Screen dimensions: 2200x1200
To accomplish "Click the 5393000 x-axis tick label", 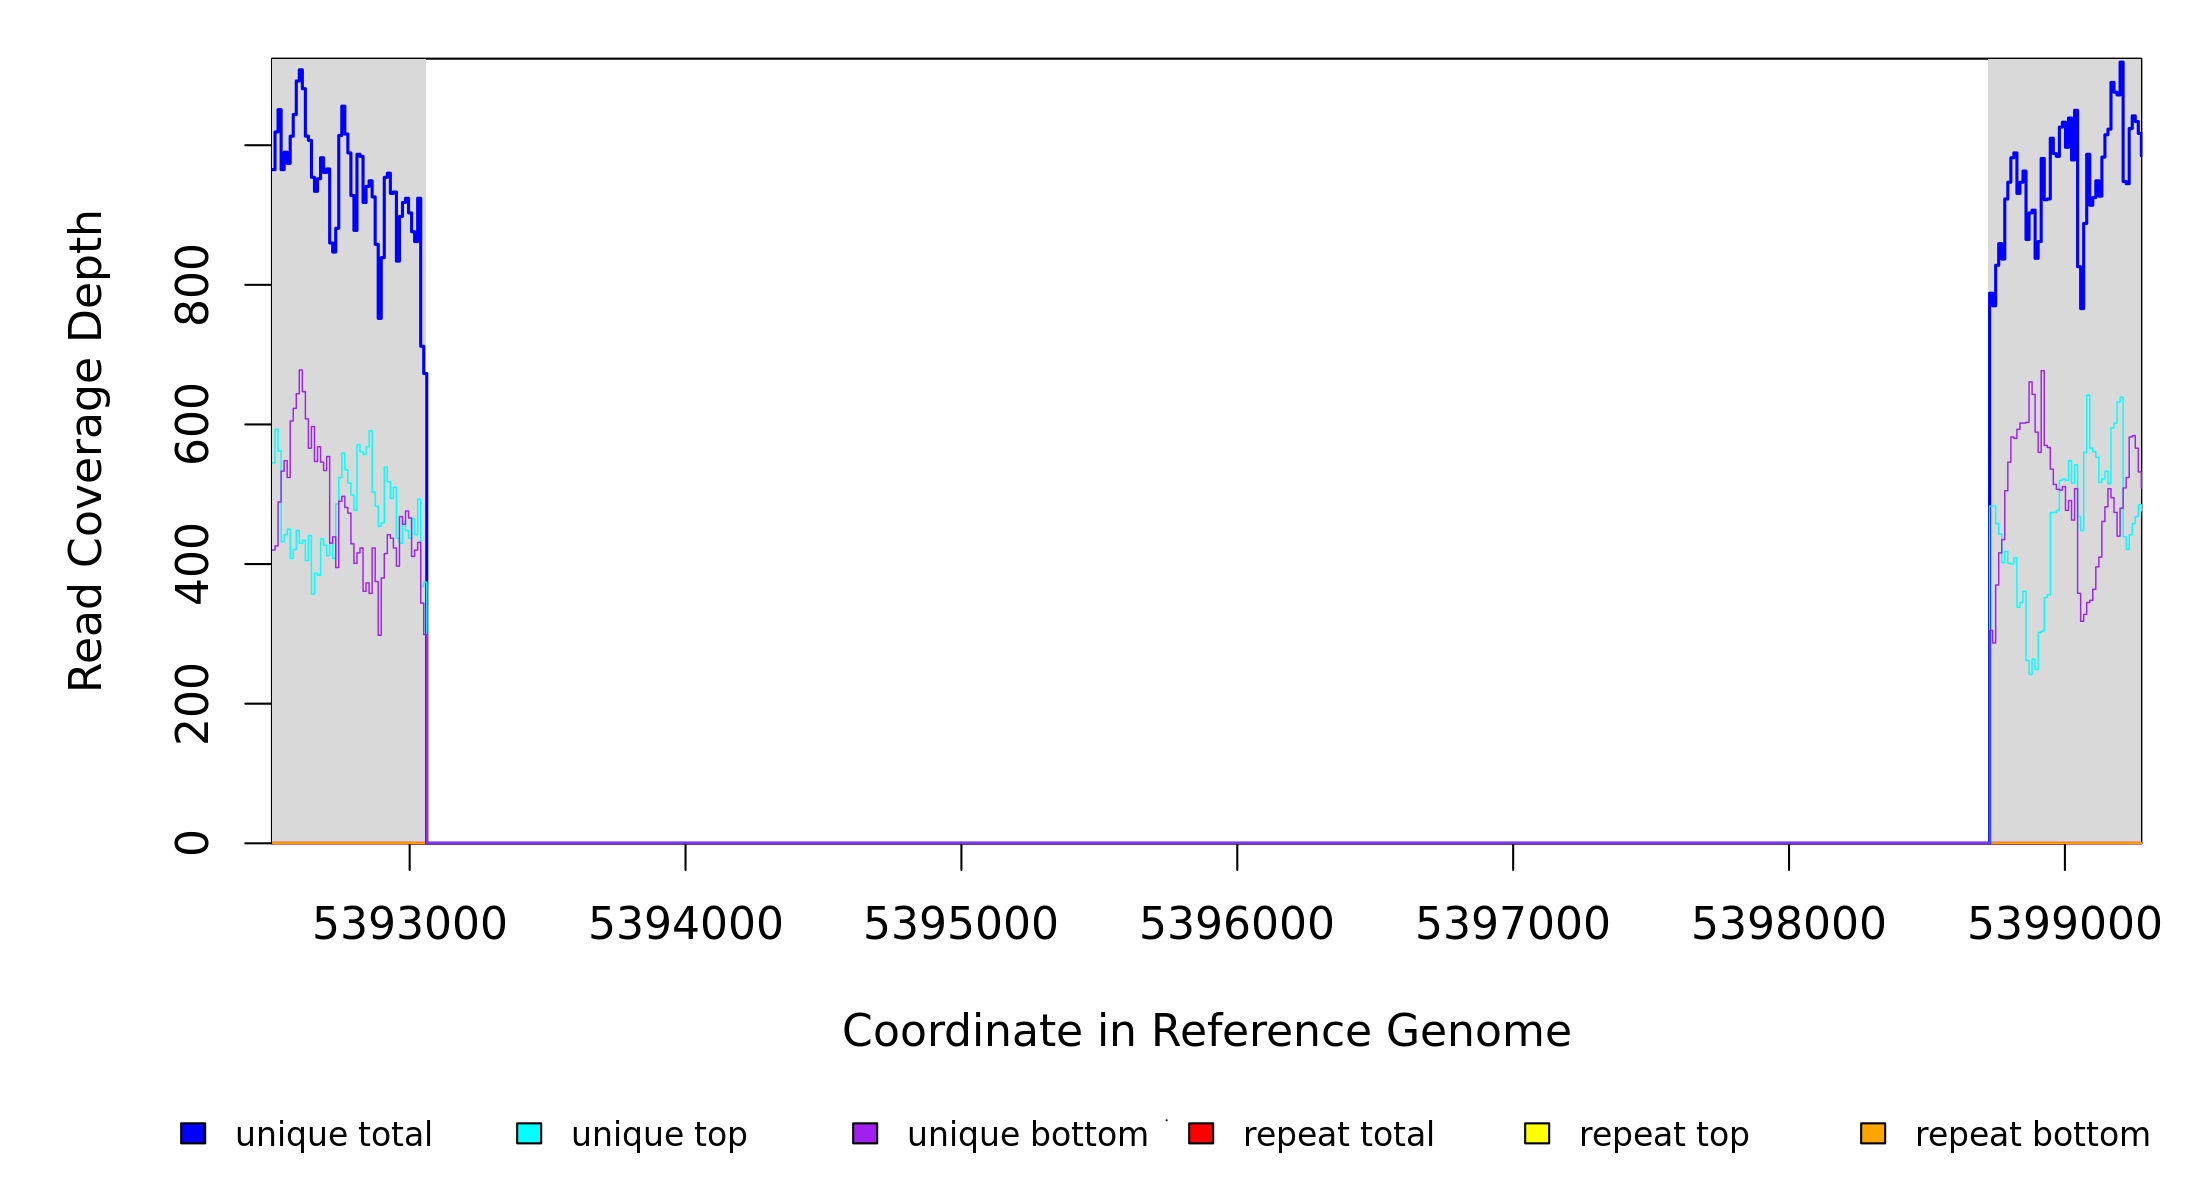I will 409,924.
